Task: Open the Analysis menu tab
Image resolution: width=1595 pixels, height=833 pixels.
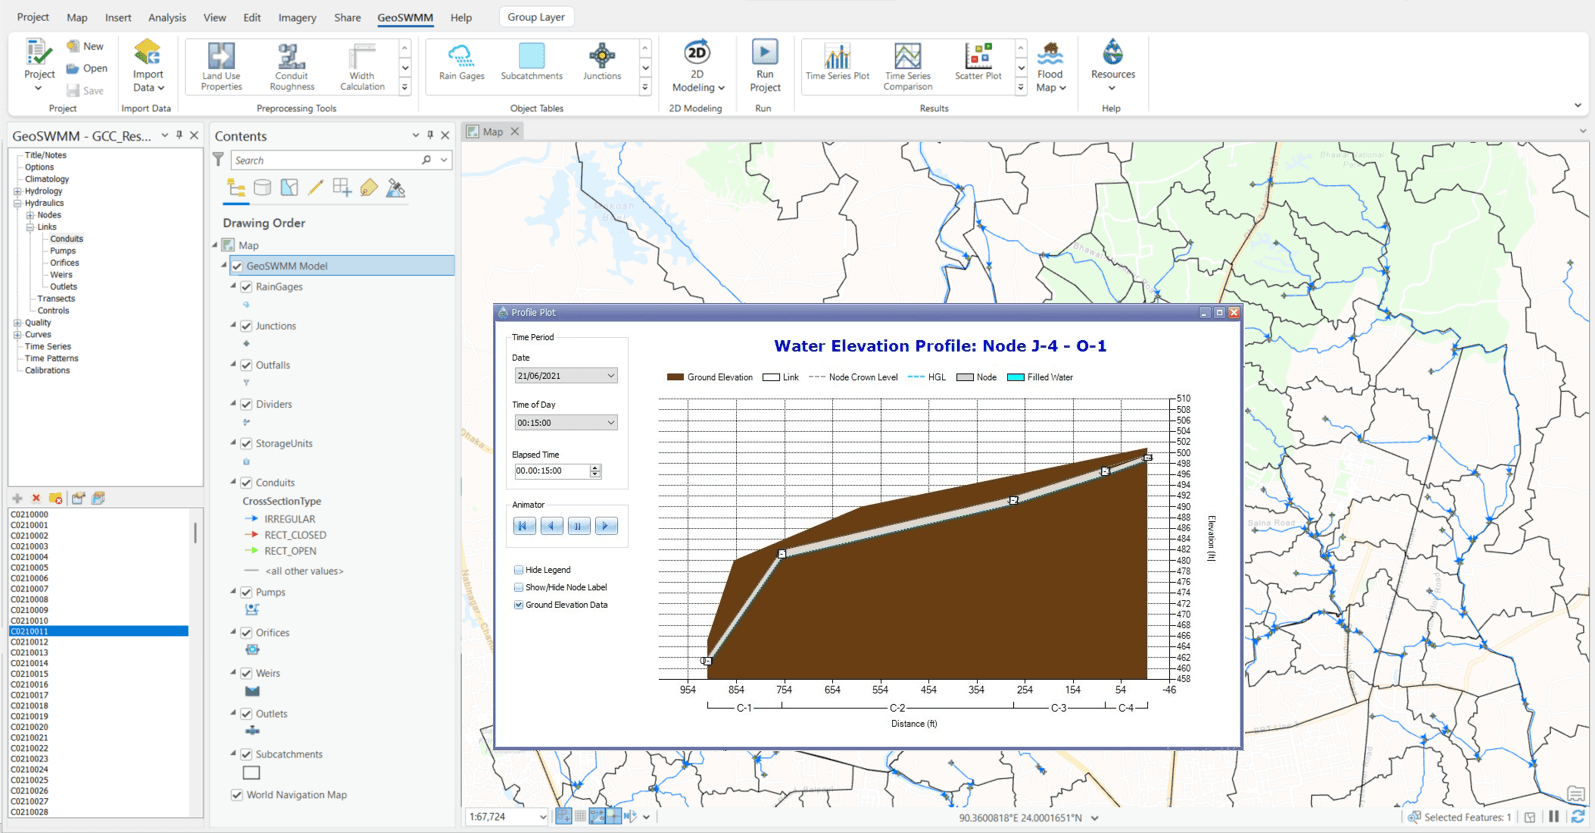Action: 167,18
